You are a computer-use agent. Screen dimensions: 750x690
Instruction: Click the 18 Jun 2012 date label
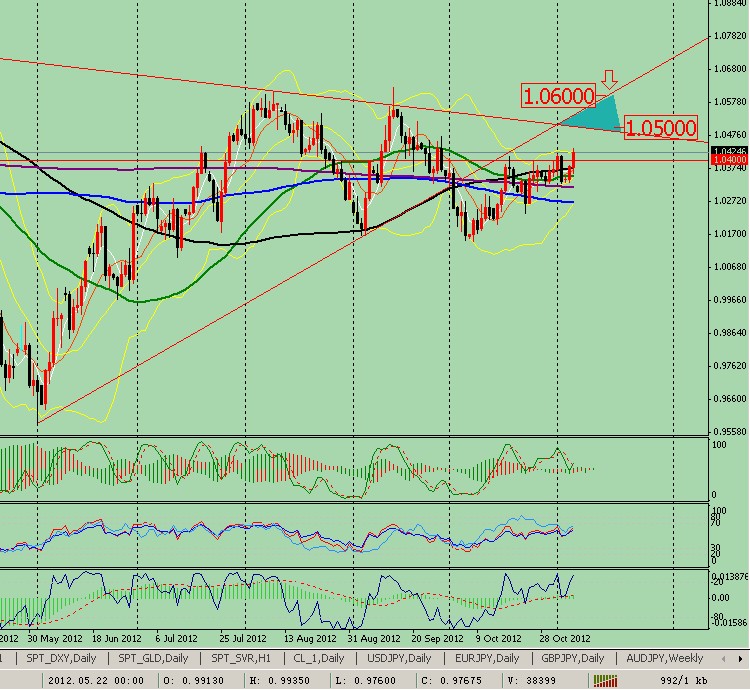tap(117, 639)
